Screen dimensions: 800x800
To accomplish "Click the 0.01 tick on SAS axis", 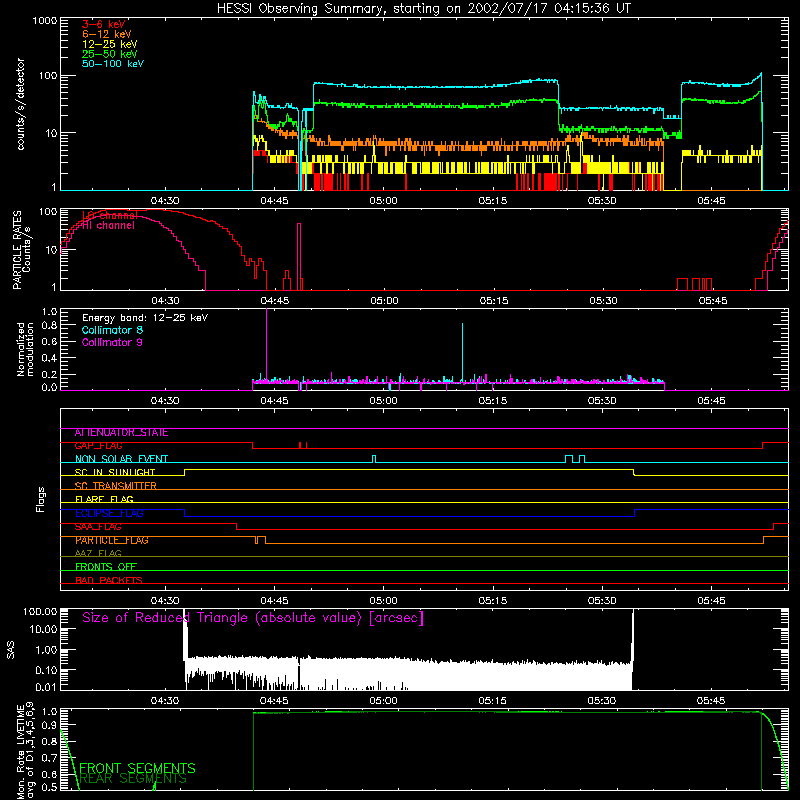I will point(46,687).
